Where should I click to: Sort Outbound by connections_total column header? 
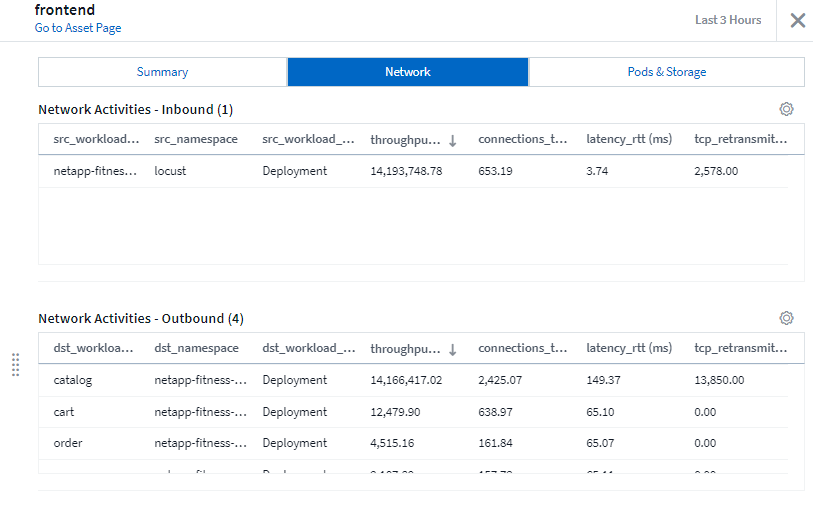coord(523,349)
